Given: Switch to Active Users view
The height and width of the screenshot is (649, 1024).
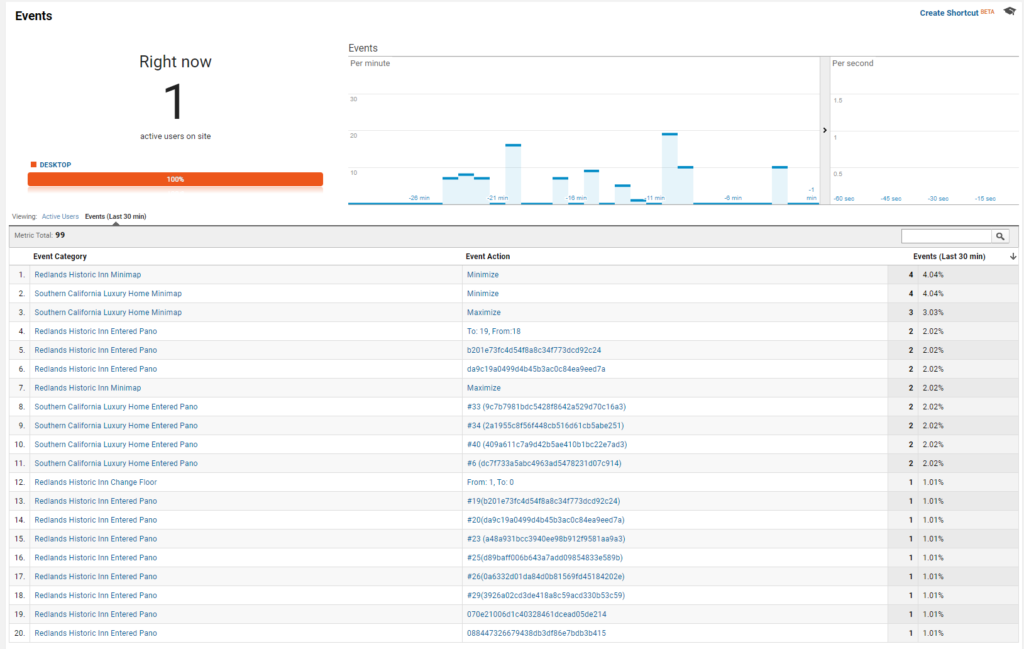Looking at the screenshot, I should point(60,216).
